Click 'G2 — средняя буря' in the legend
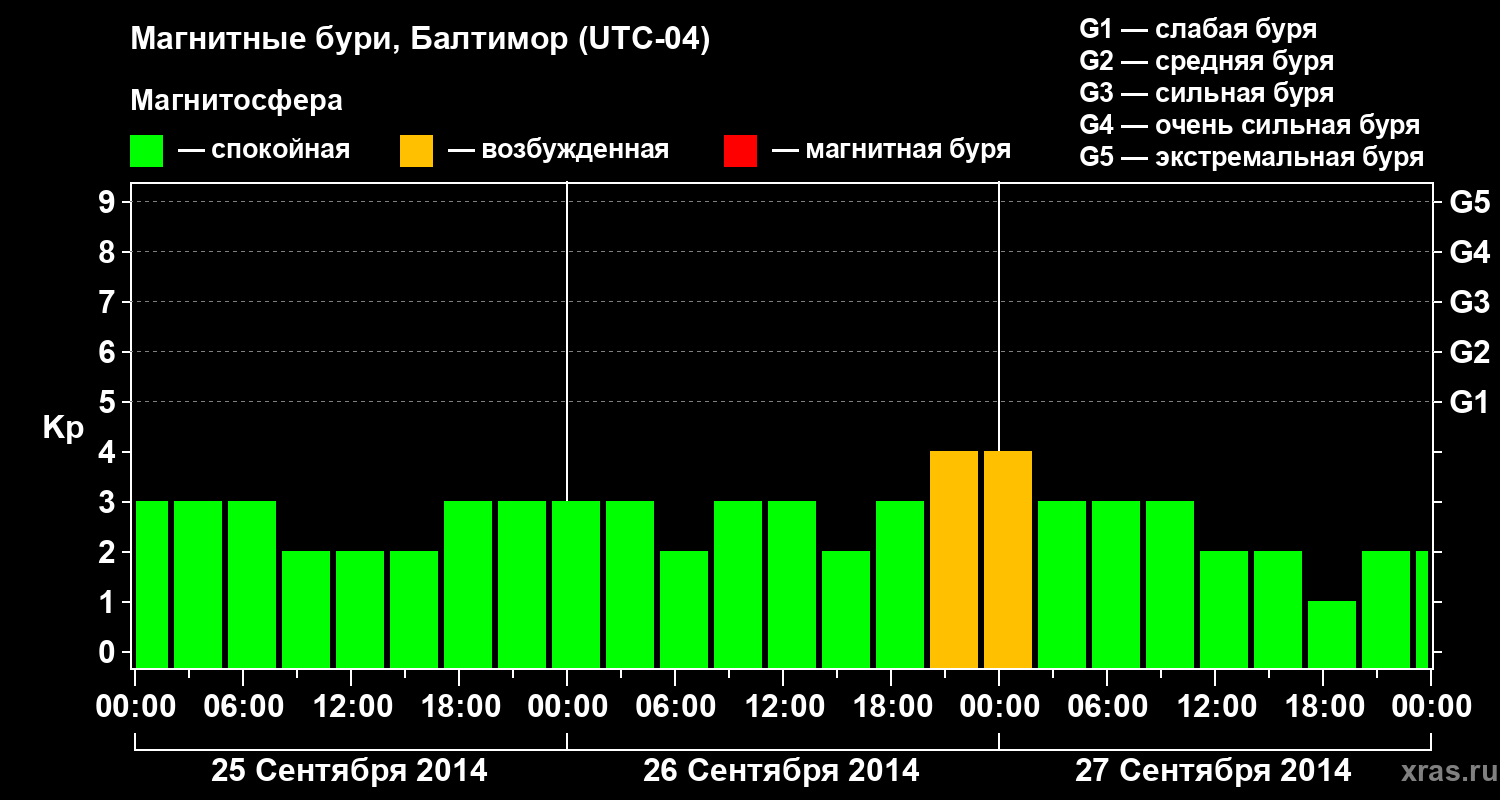Image resolution: width=1500 pixels, height=800 pixels. pyautogui.click(x=1206, y=61)
